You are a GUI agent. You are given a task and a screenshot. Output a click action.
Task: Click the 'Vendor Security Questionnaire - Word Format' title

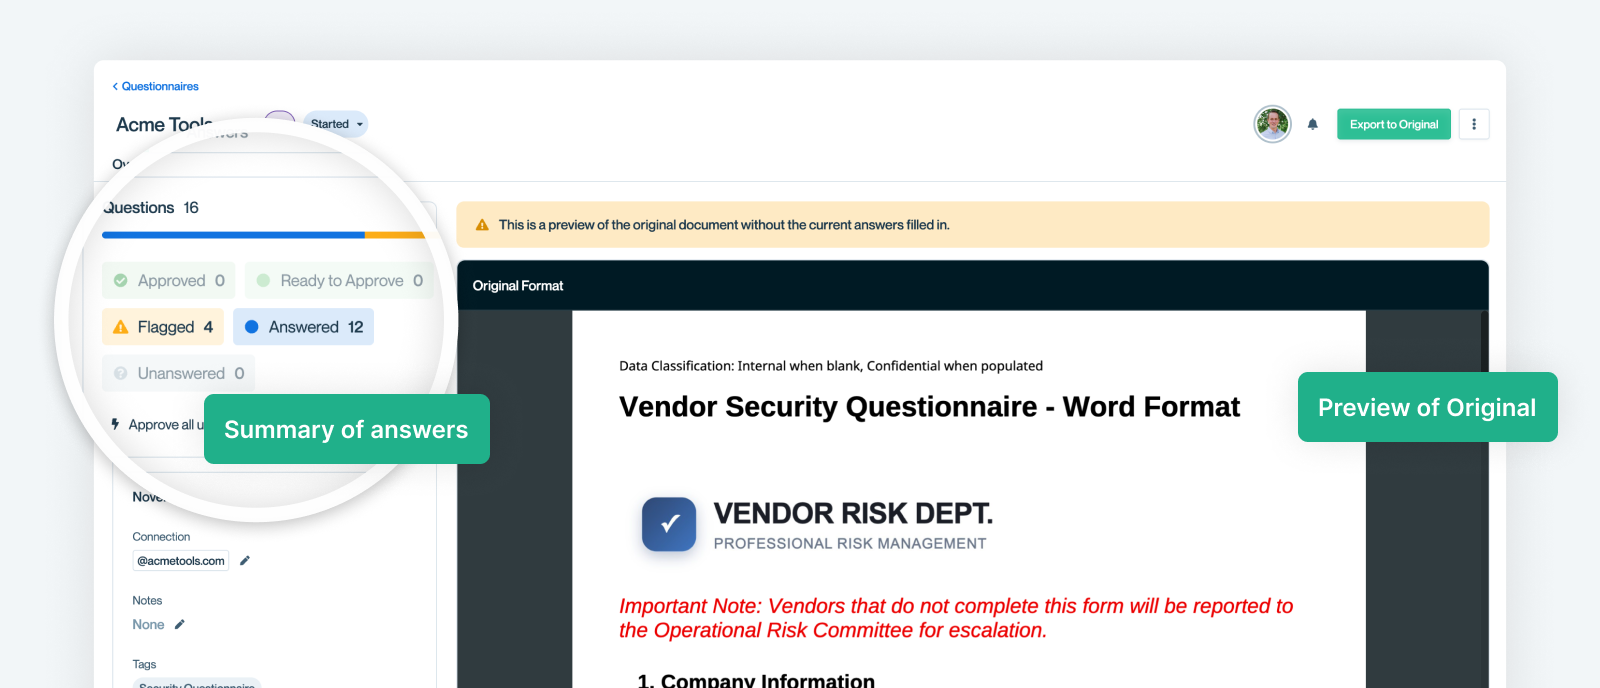[929, 407]
